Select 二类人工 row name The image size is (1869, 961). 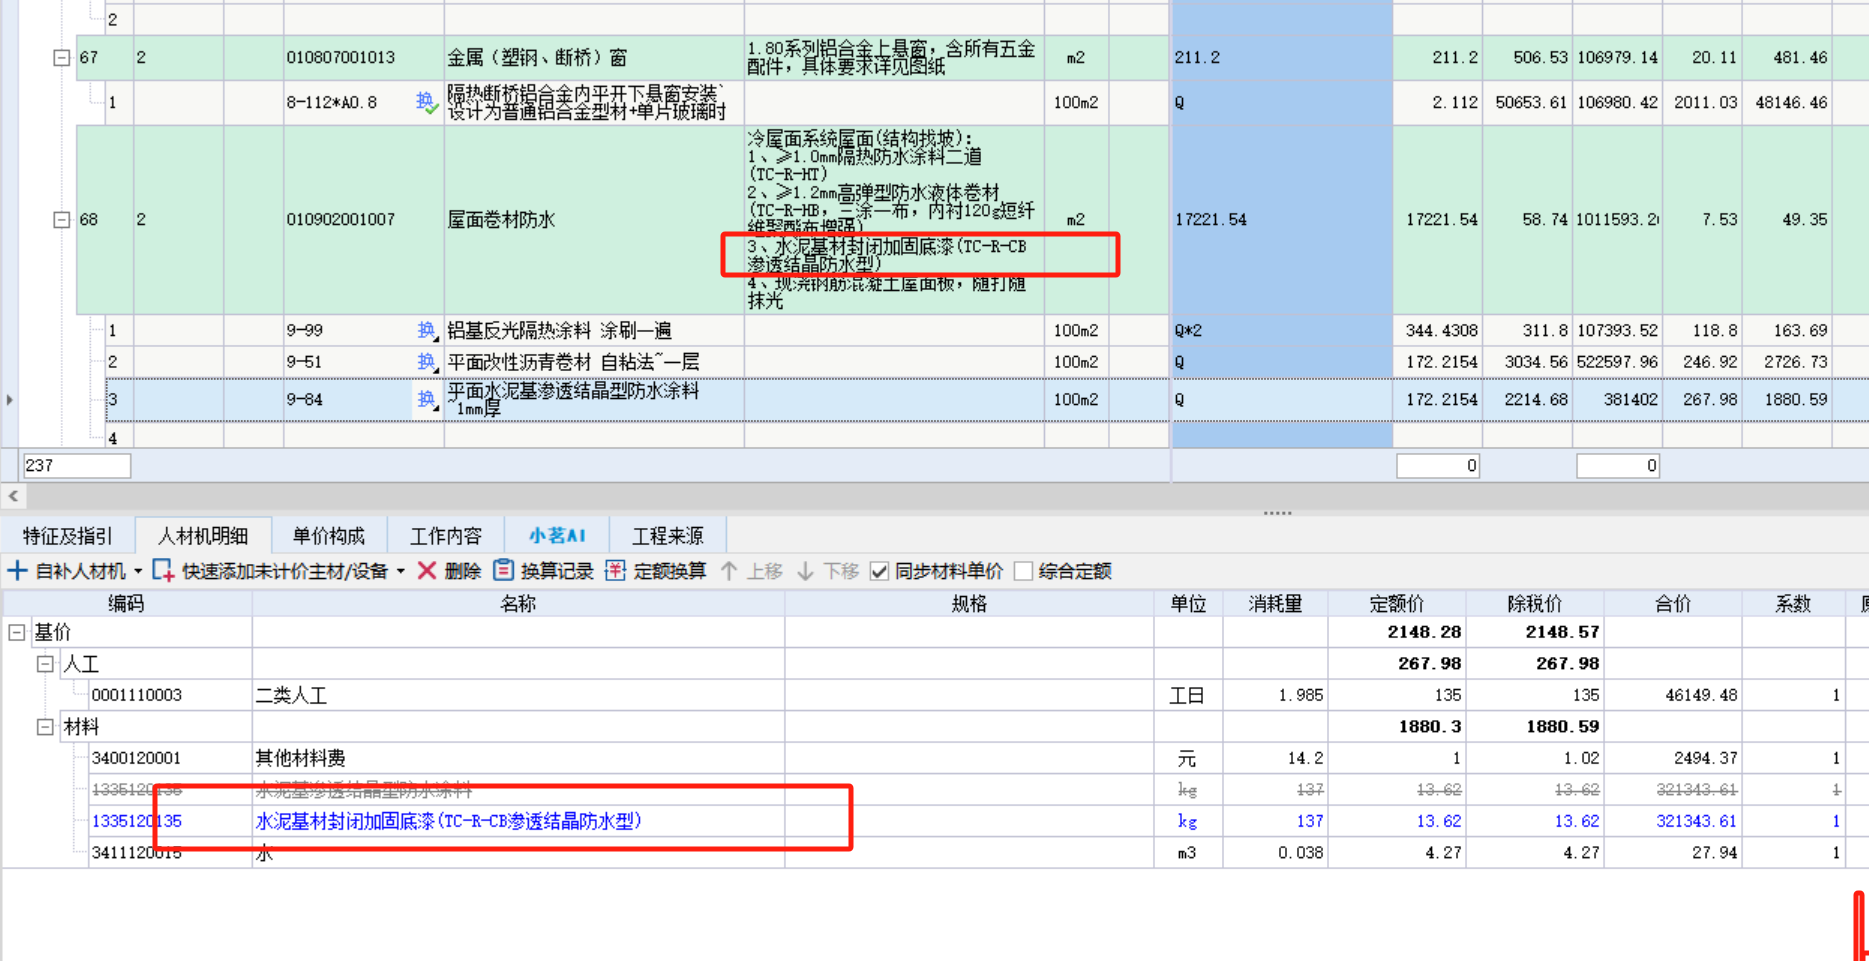point(291,695)
